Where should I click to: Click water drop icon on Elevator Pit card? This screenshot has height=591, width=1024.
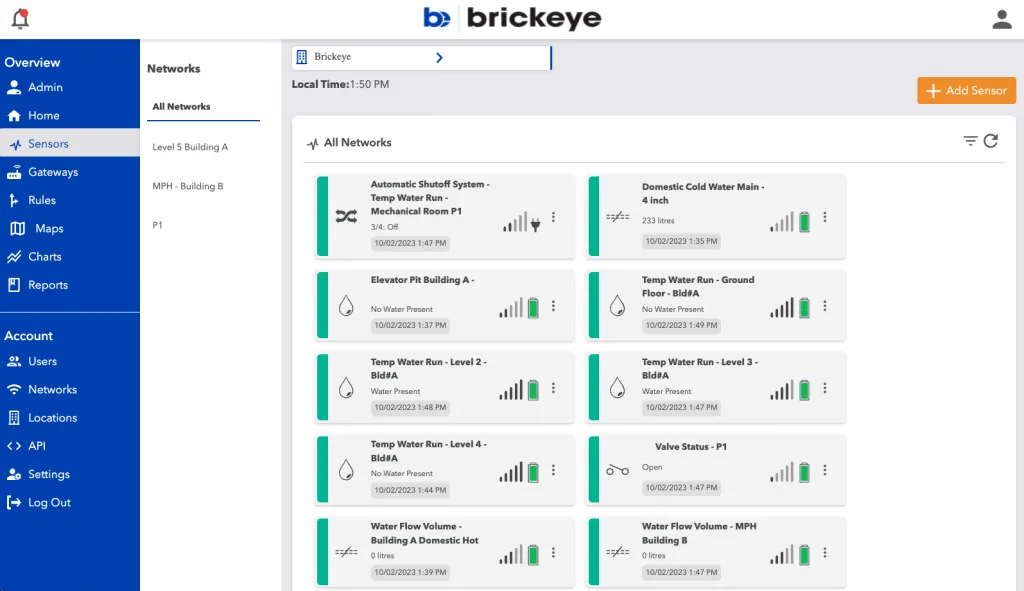click(346, 305)
